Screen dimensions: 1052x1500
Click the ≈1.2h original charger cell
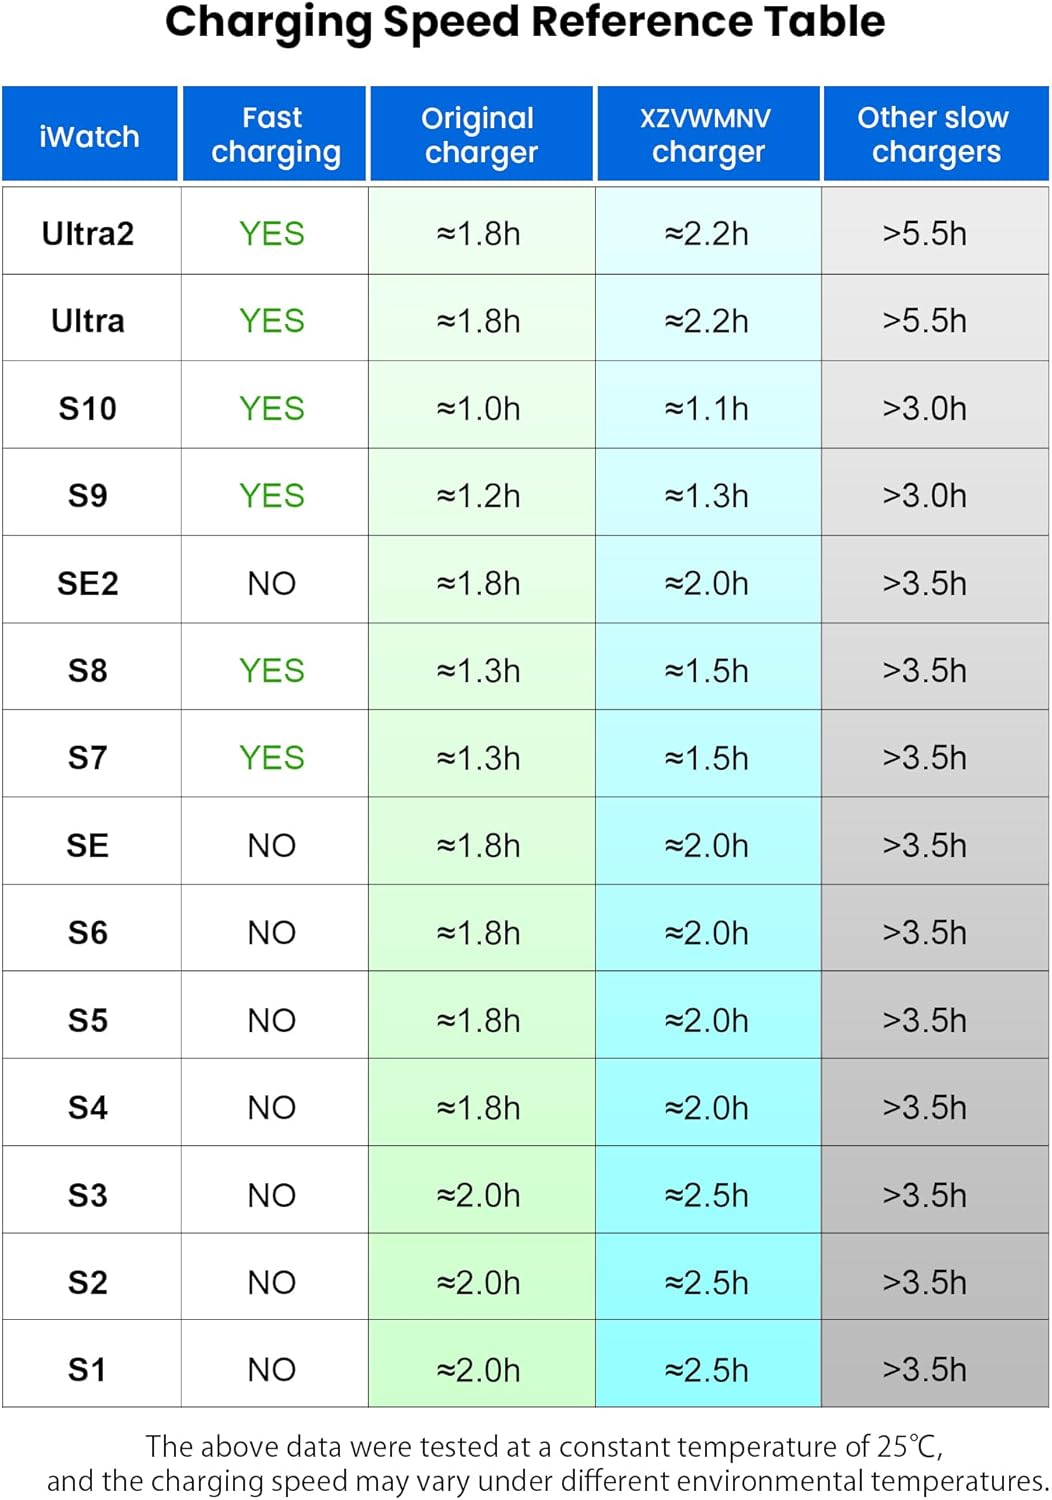479,496
